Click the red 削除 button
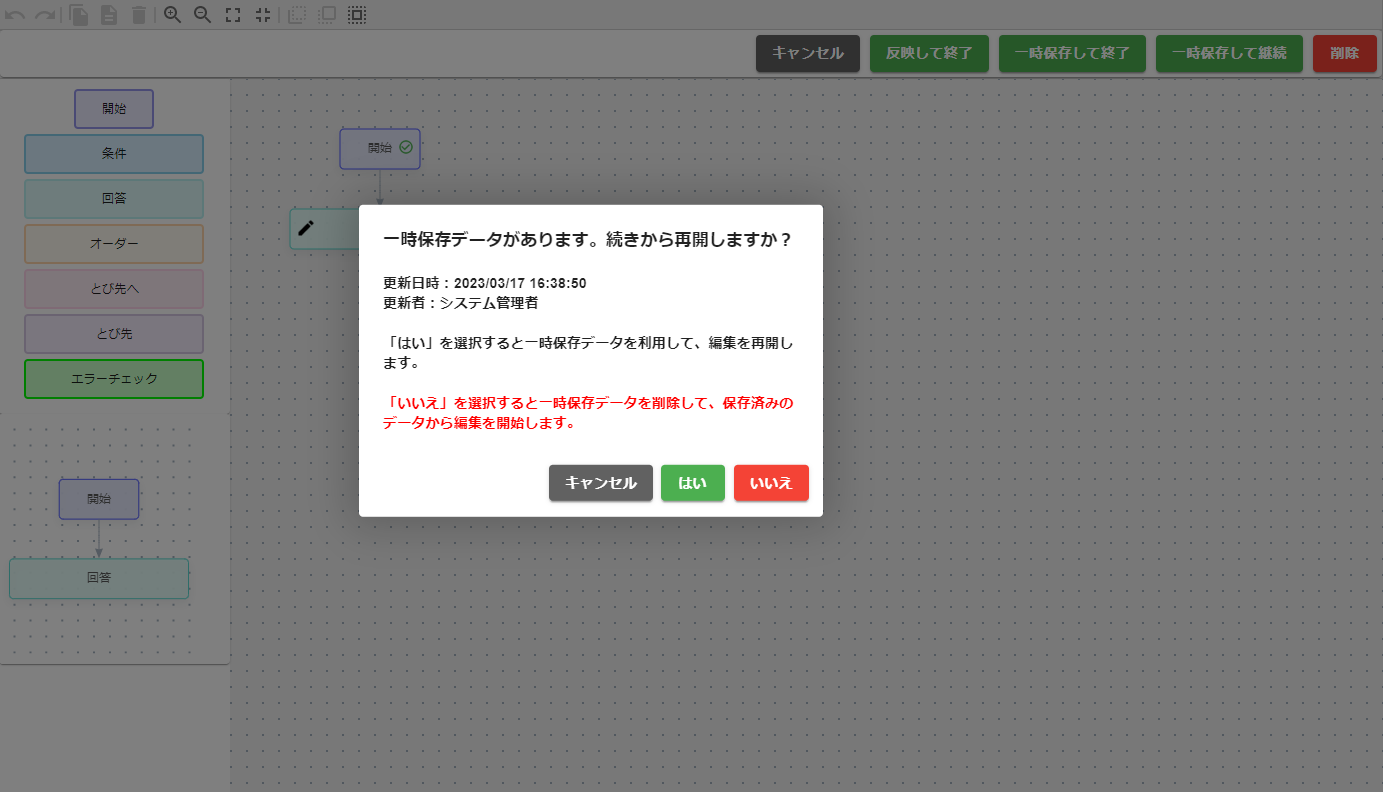This screenshot has height=792, width=1383. click(x=1344, y=54)
